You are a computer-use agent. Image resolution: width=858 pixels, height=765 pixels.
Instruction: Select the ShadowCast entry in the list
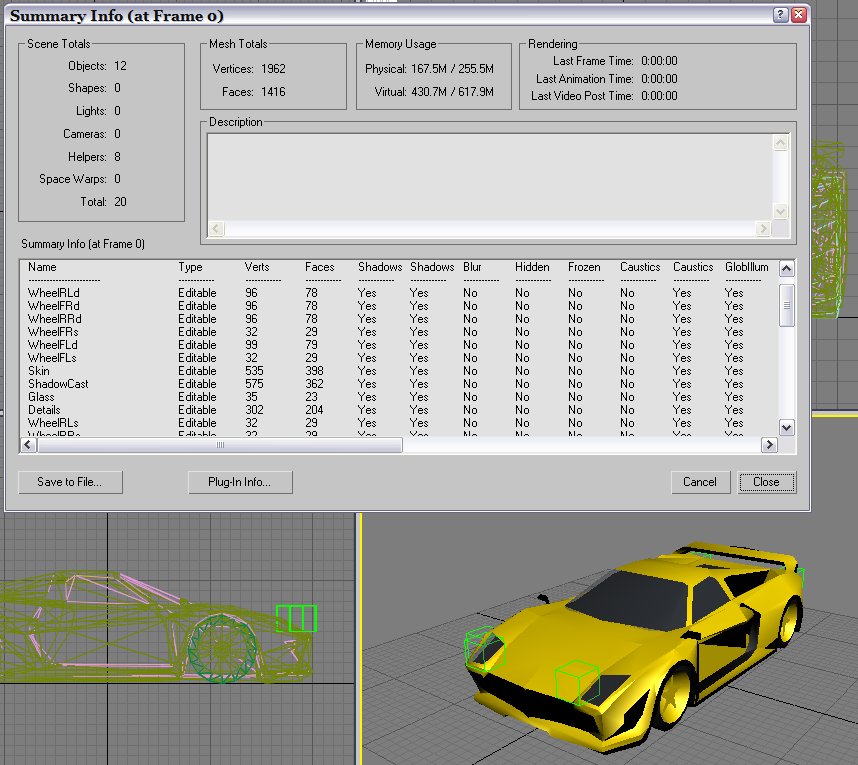pos(58,384)
